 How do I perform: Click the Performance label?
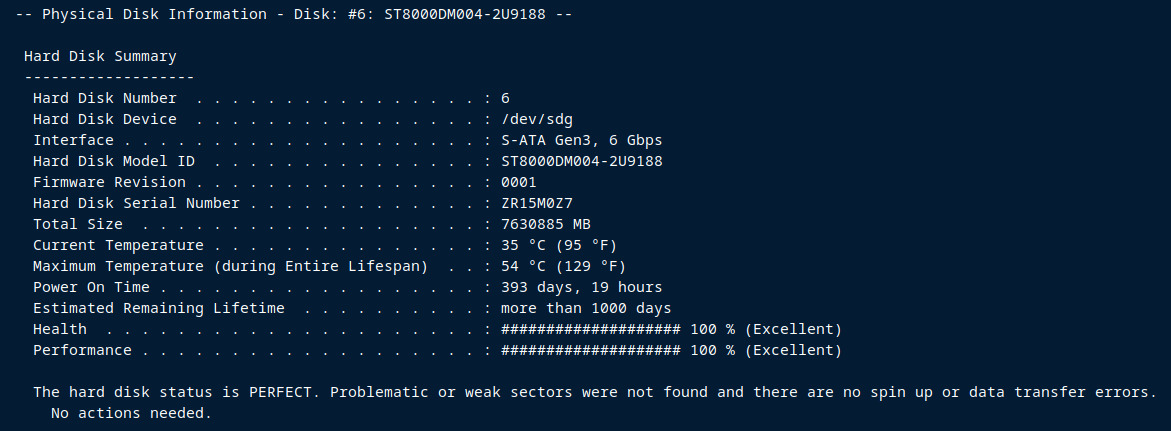(82, 350)
